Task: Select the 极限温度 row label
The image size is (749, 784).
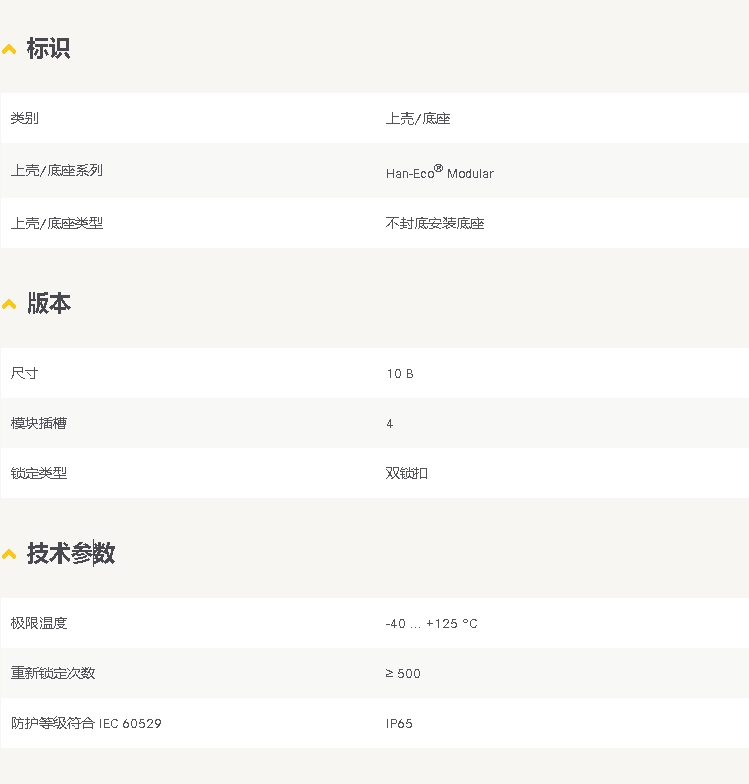Action: [x=39, y=623]
